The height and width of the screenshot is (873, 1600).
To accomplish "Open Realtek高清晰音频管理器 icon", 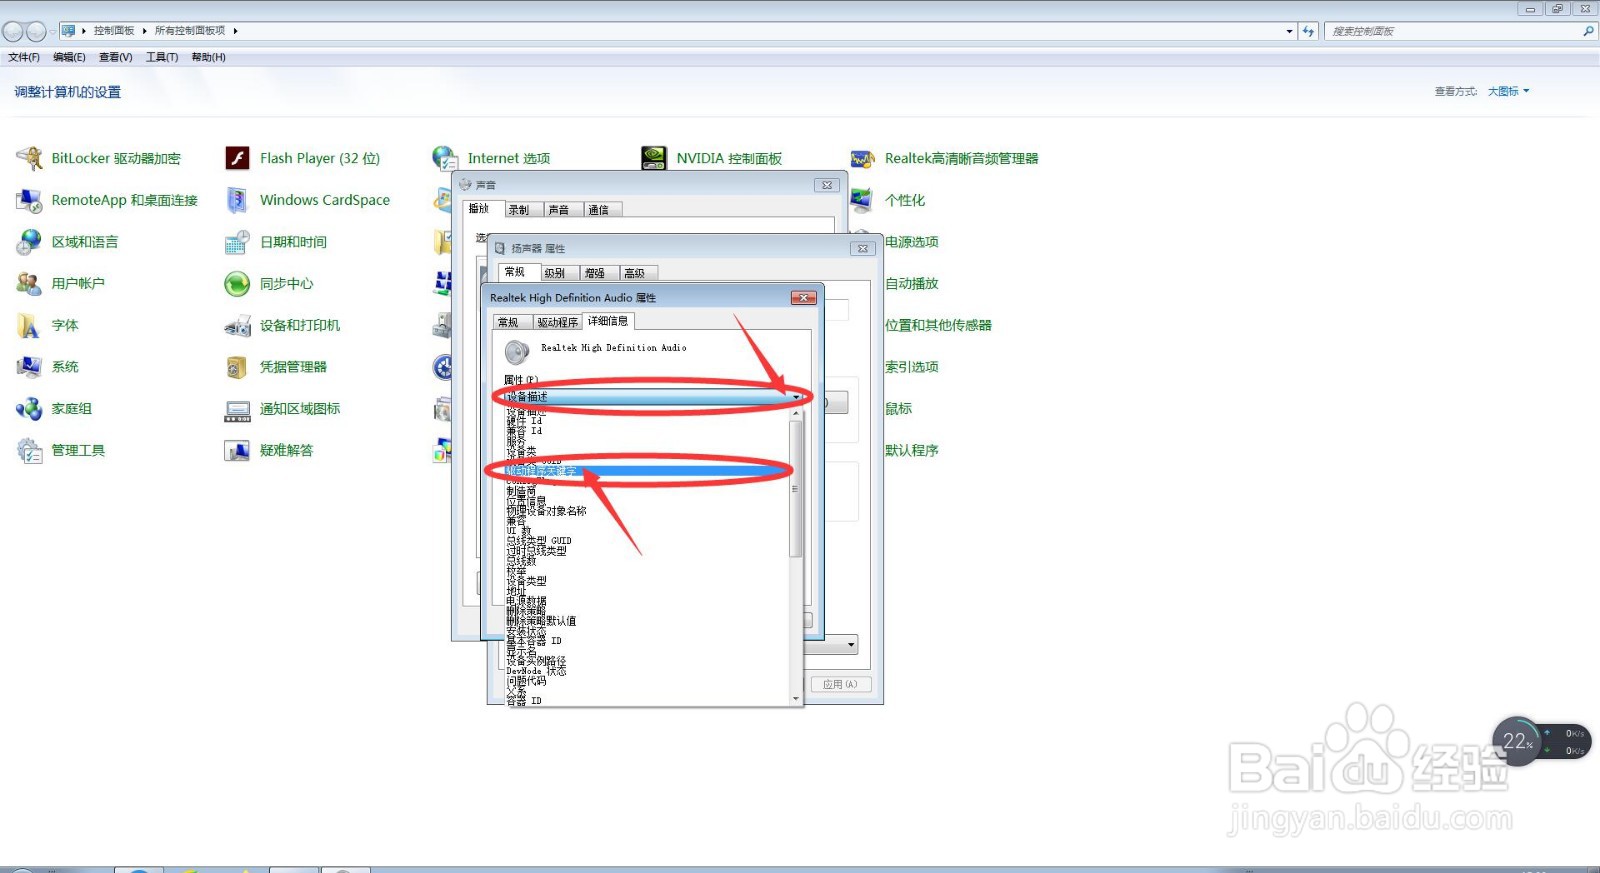I will [863, 158].
